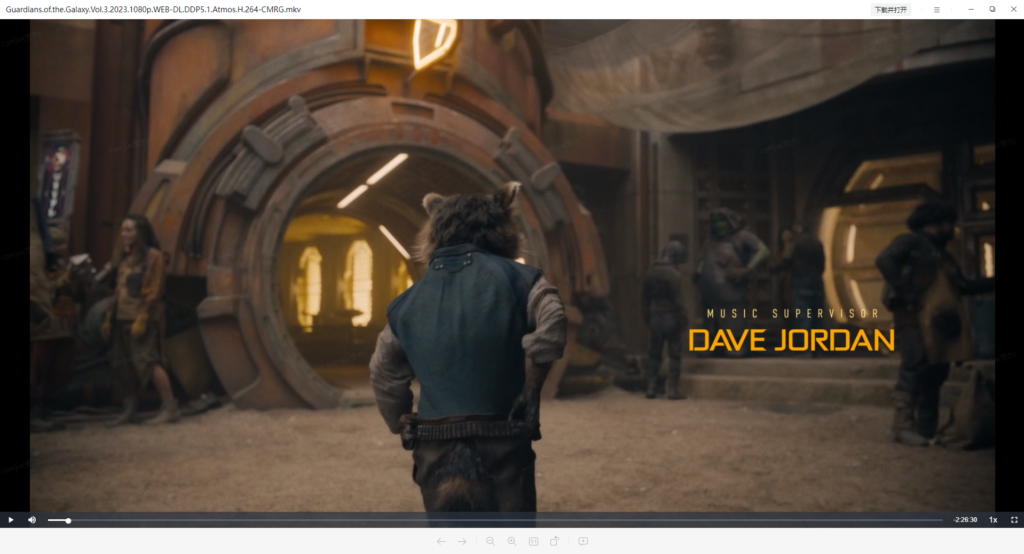Screen dimensions: 1024x554
Task: Restore down the player window
Action: (992, 9)
